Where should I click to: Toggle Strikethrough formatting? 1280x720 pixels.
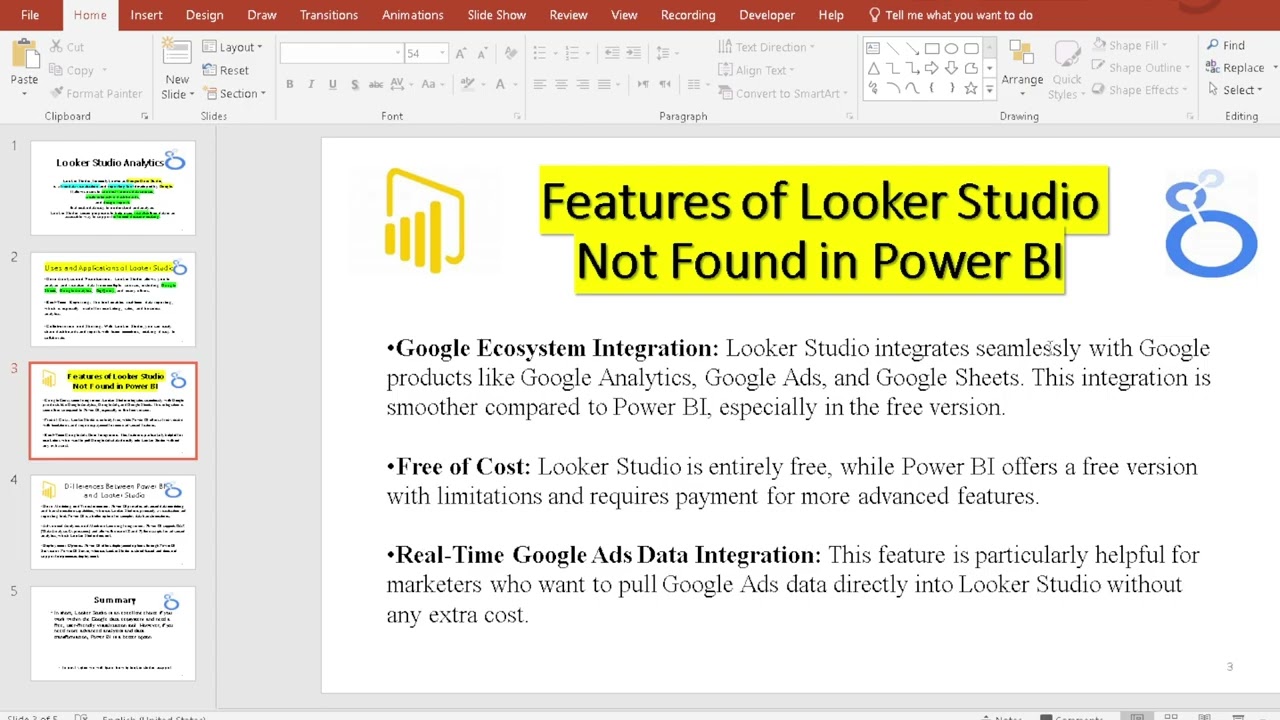[x=376, y=85]
